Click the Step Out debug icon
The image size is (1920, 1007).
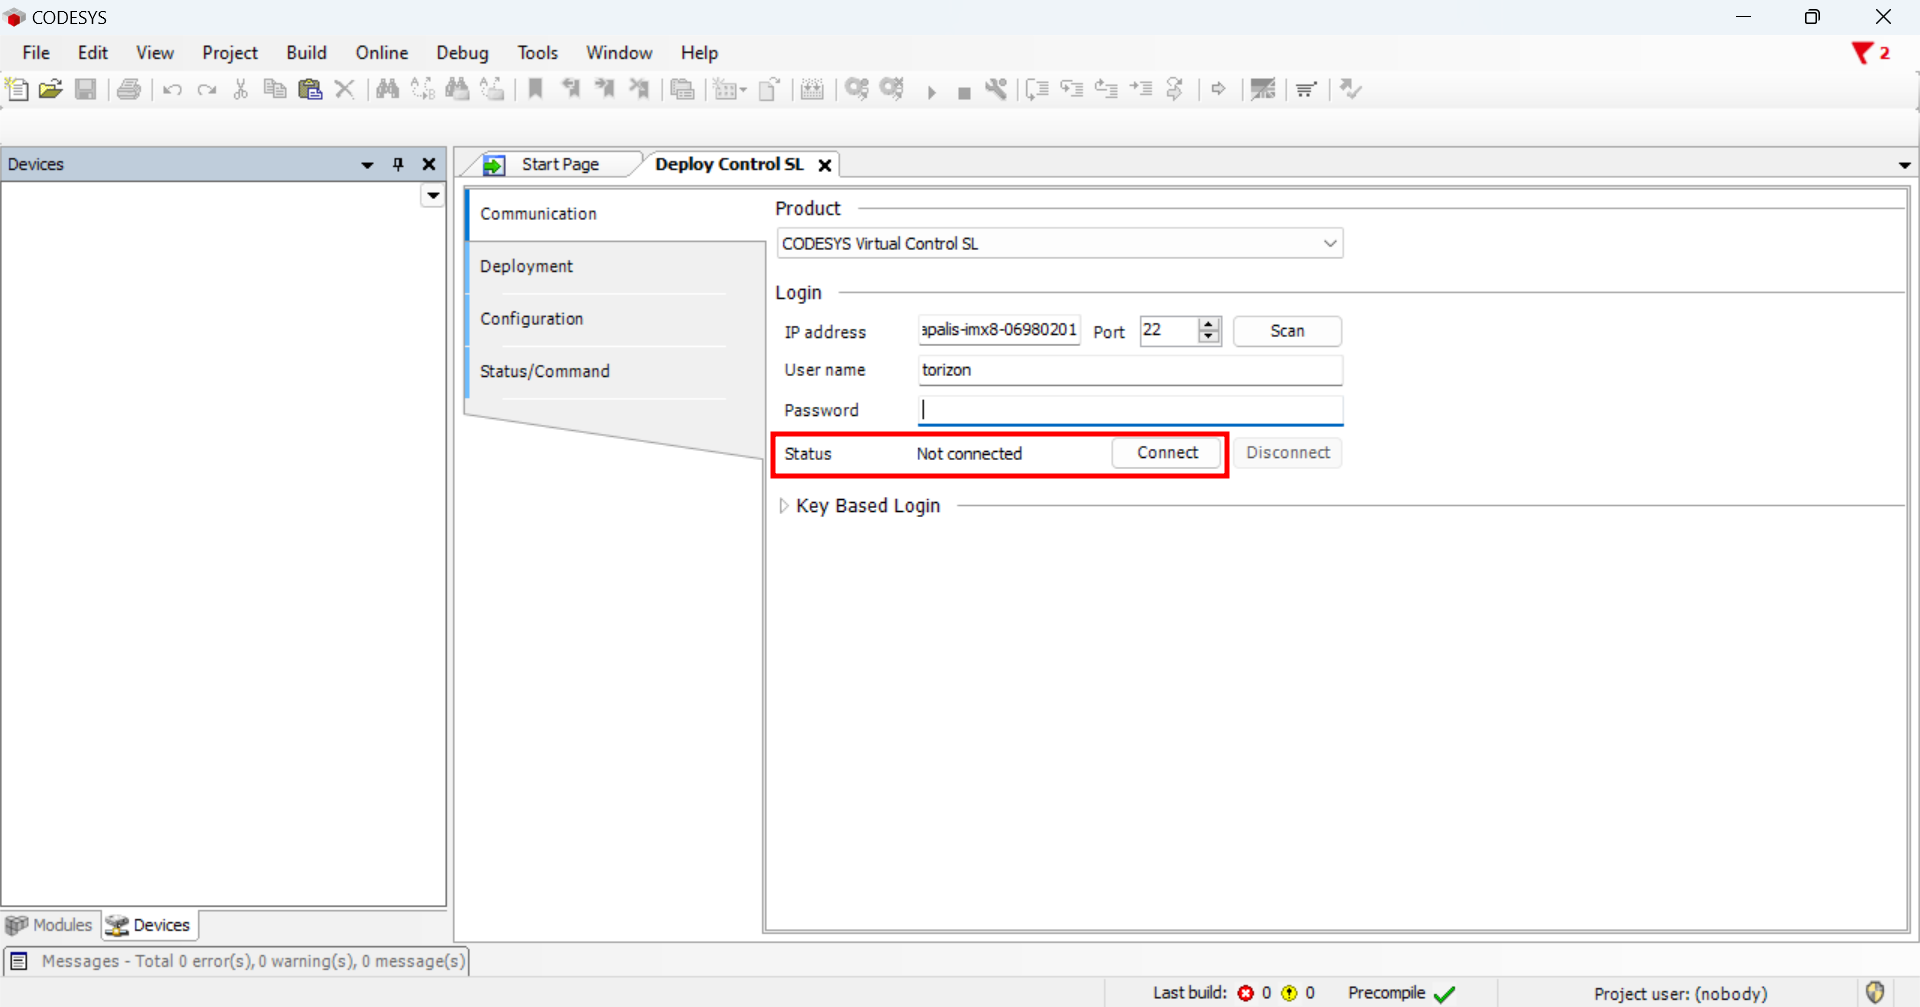[x=1106, y=89]
